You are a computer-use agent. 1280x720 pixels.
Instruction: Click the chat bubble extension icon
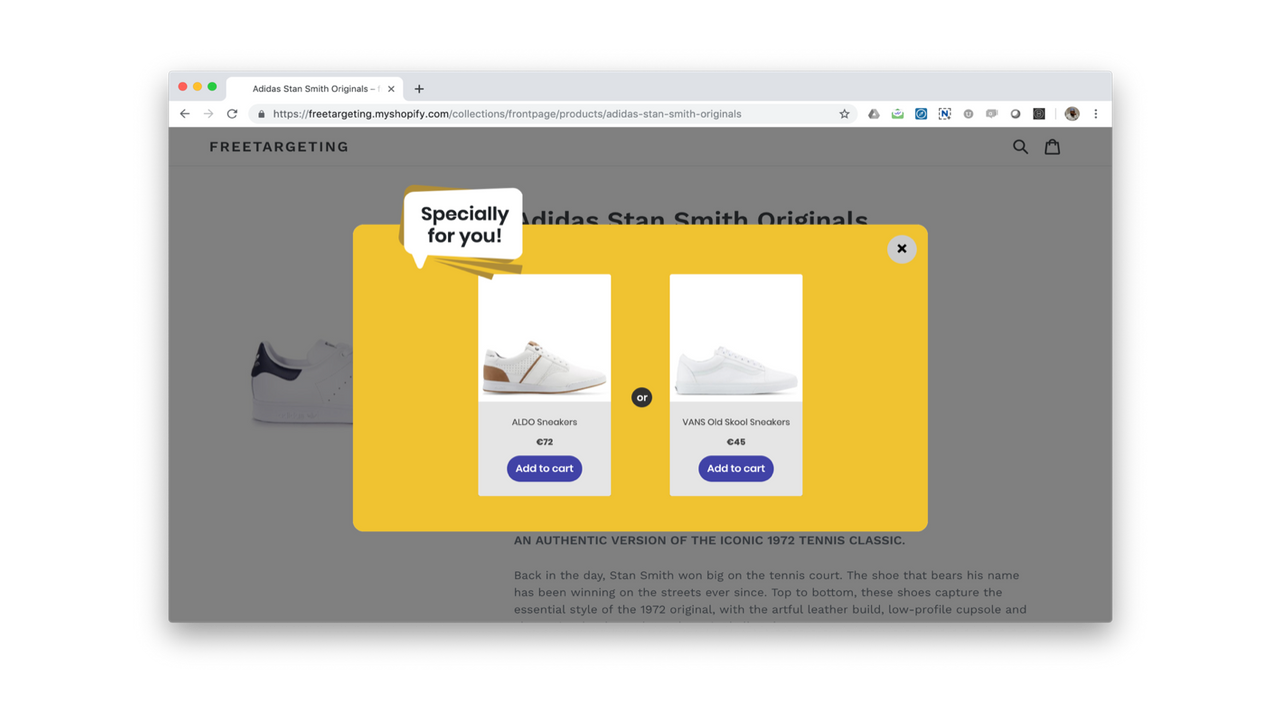(991, 113)
